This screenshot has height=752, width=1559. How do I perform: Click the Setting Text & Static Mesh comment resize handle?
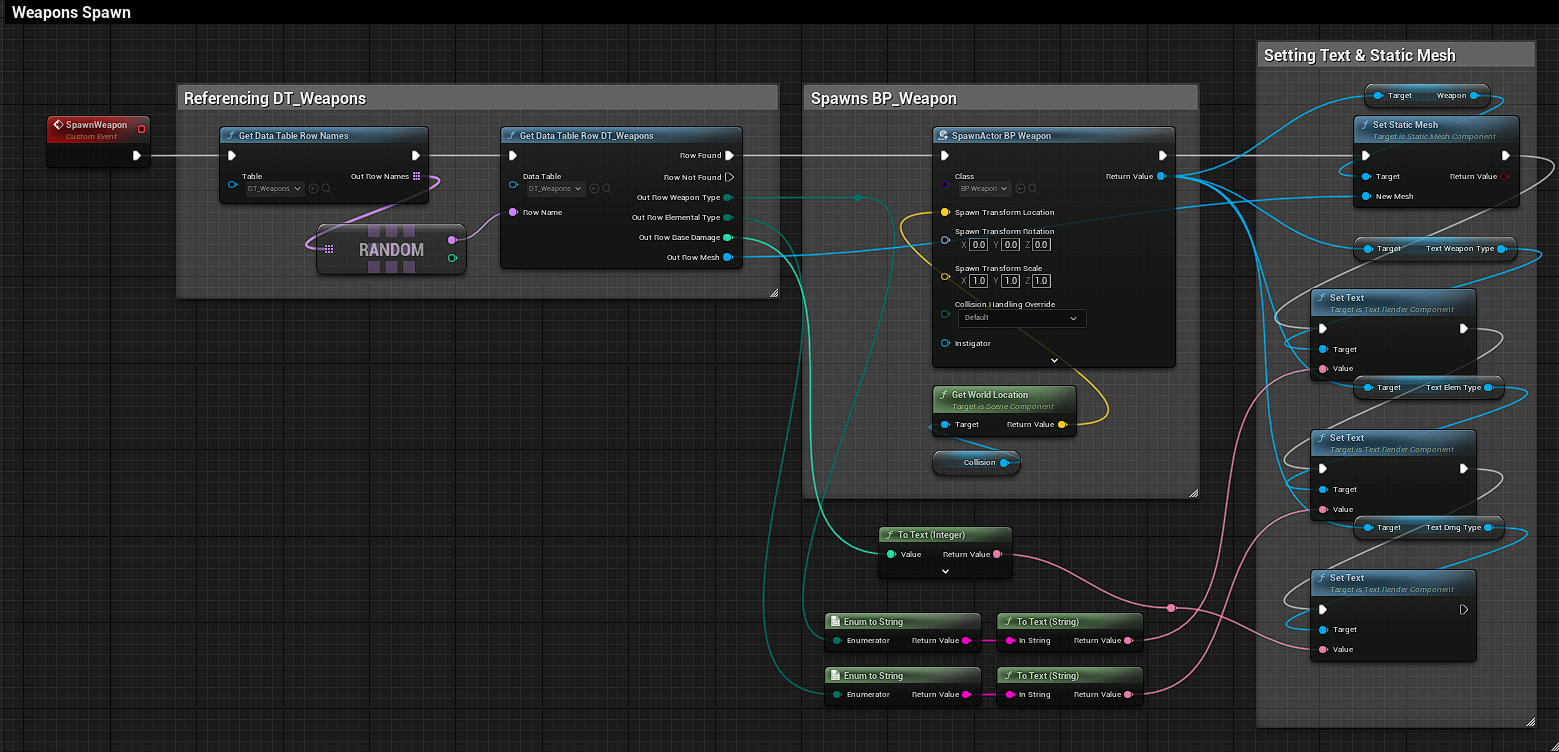click(x=1529, y=721)
